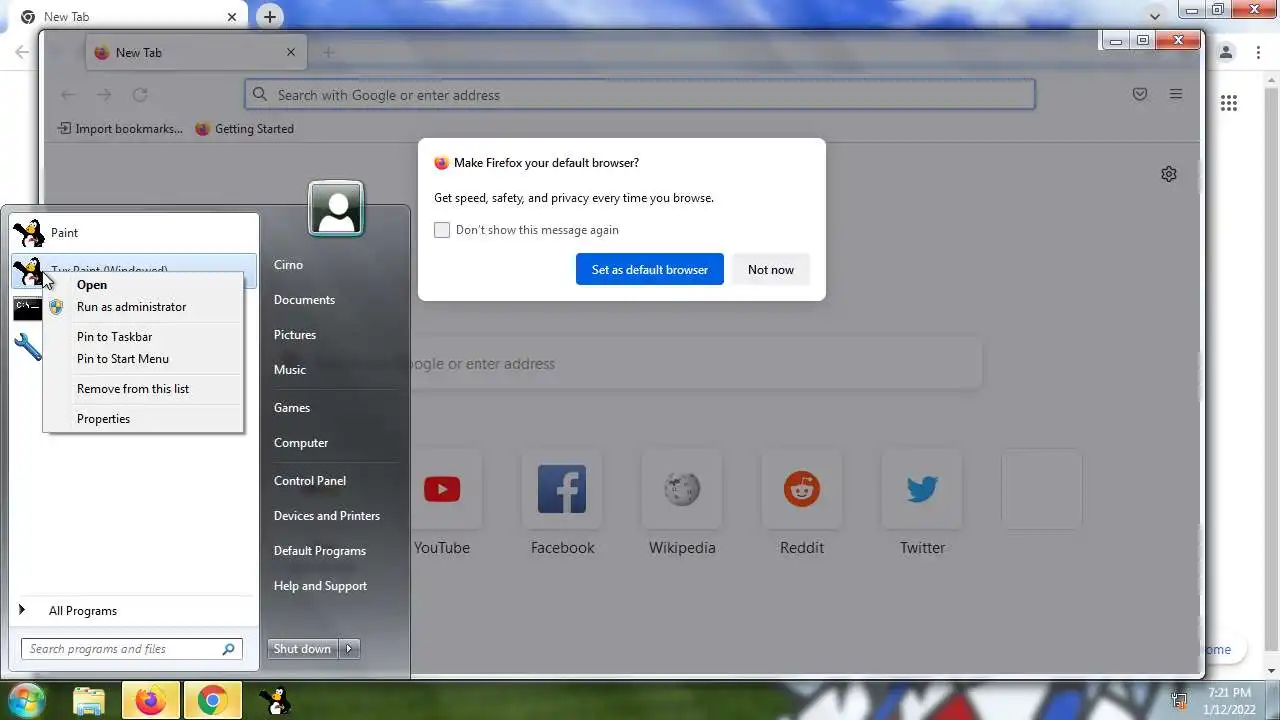The image size is (1280, 720).
Task: Click the taskbar clock and date
Action: click(x=1229, y=701)
